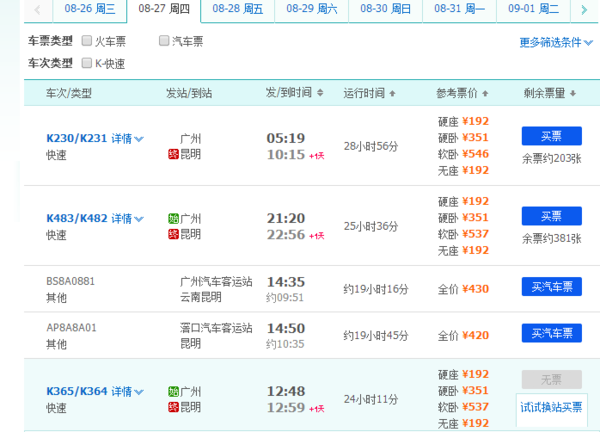Check the K-快速 train type filter
The image size is (600, 432).
pos(86,63)
